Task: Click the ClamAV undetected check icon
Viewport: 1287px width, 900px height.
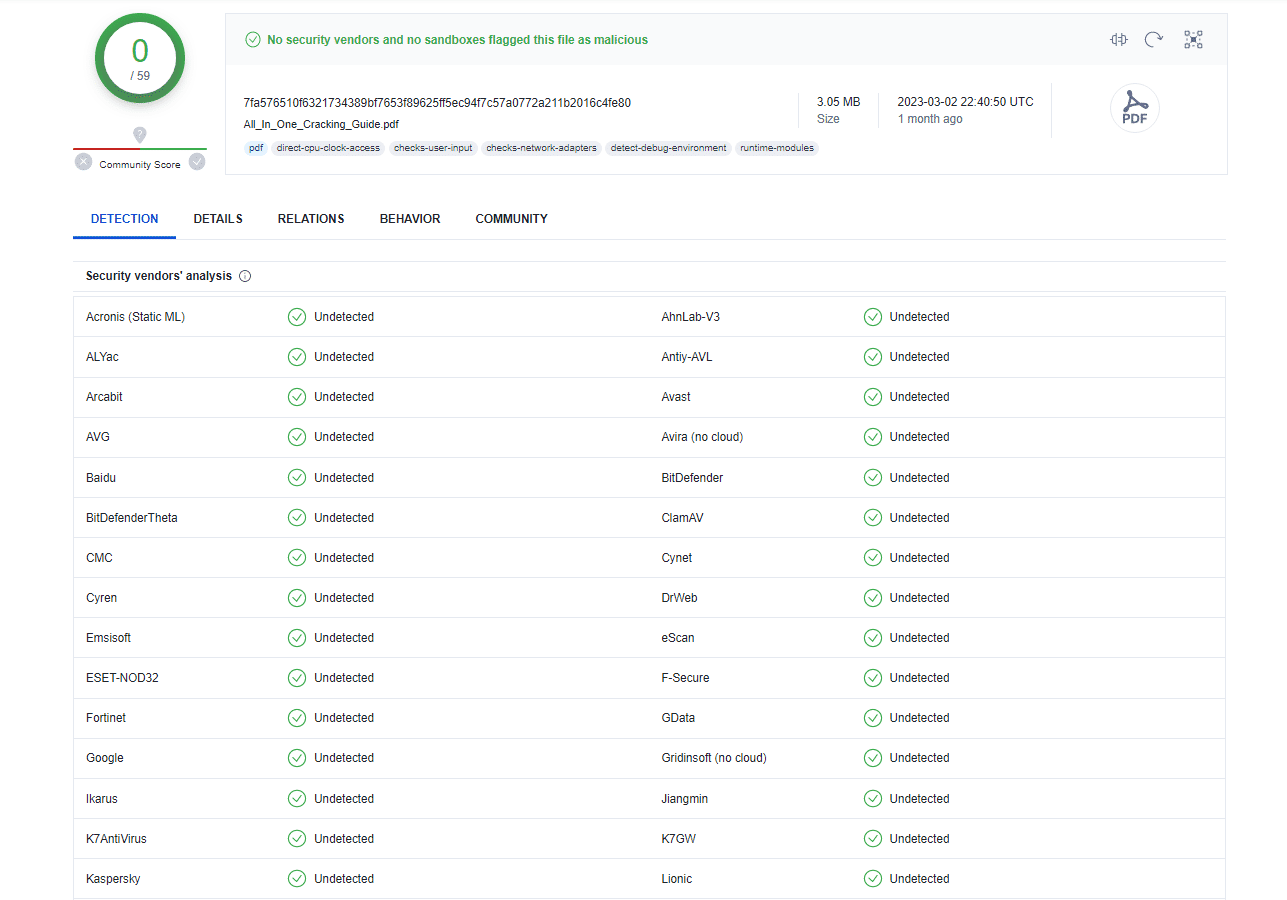Action: [873, 518]
